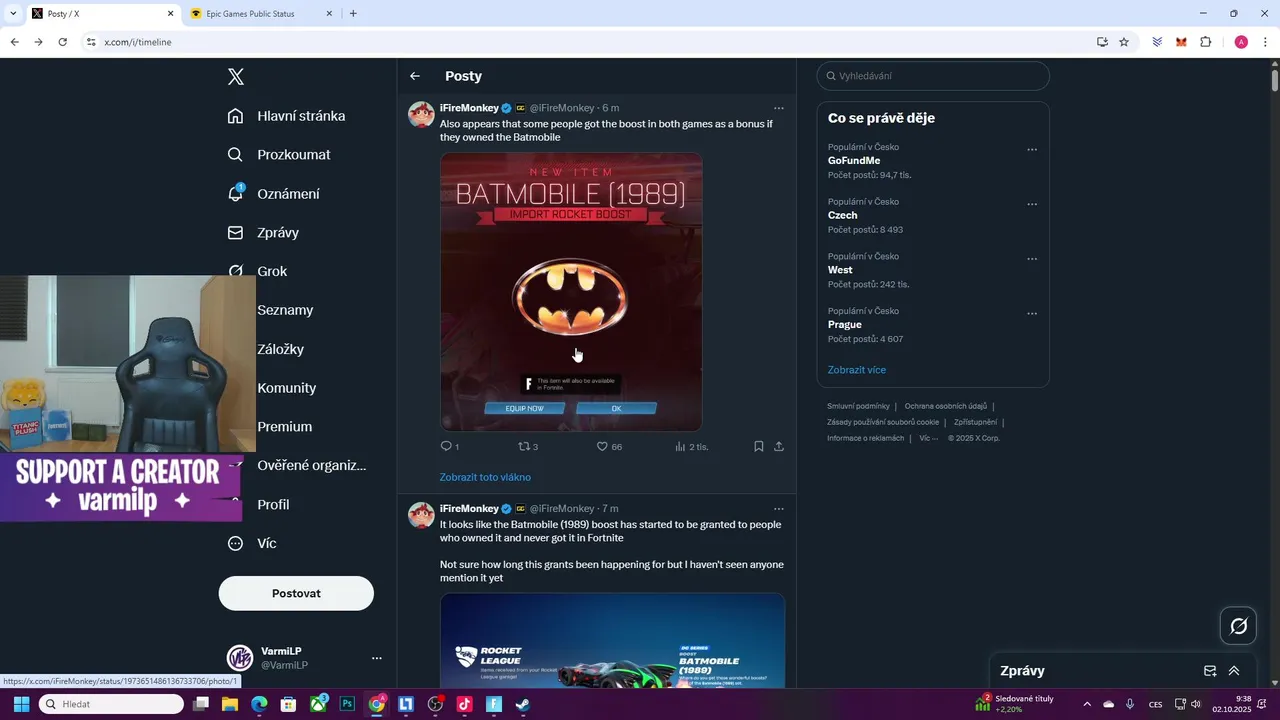Open the reply icon on Batmobile bonus post

click(447, 446)
